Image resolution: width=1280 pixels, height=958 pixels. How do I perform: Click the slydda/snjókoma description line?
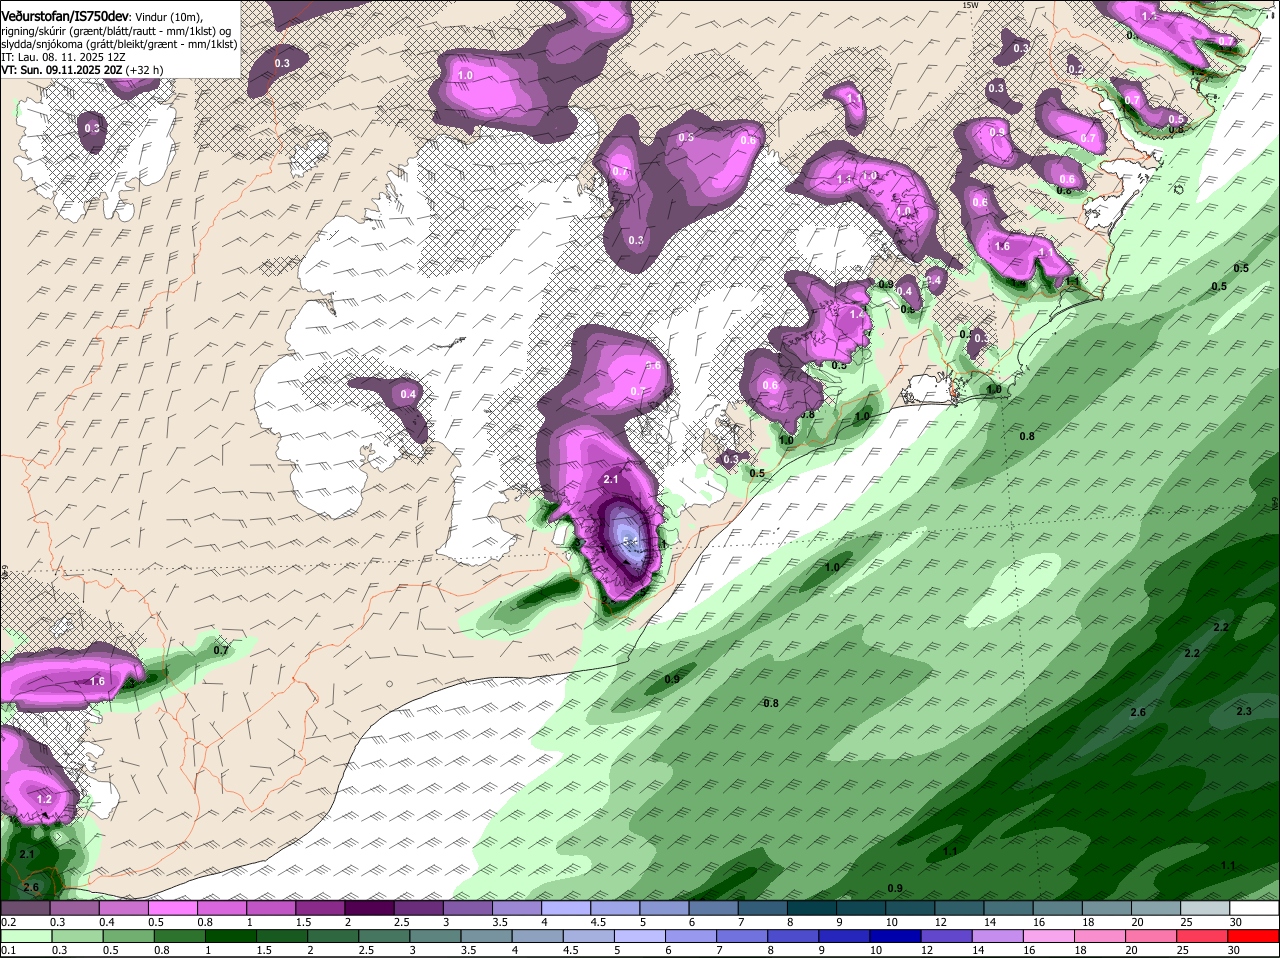[119, 44]
